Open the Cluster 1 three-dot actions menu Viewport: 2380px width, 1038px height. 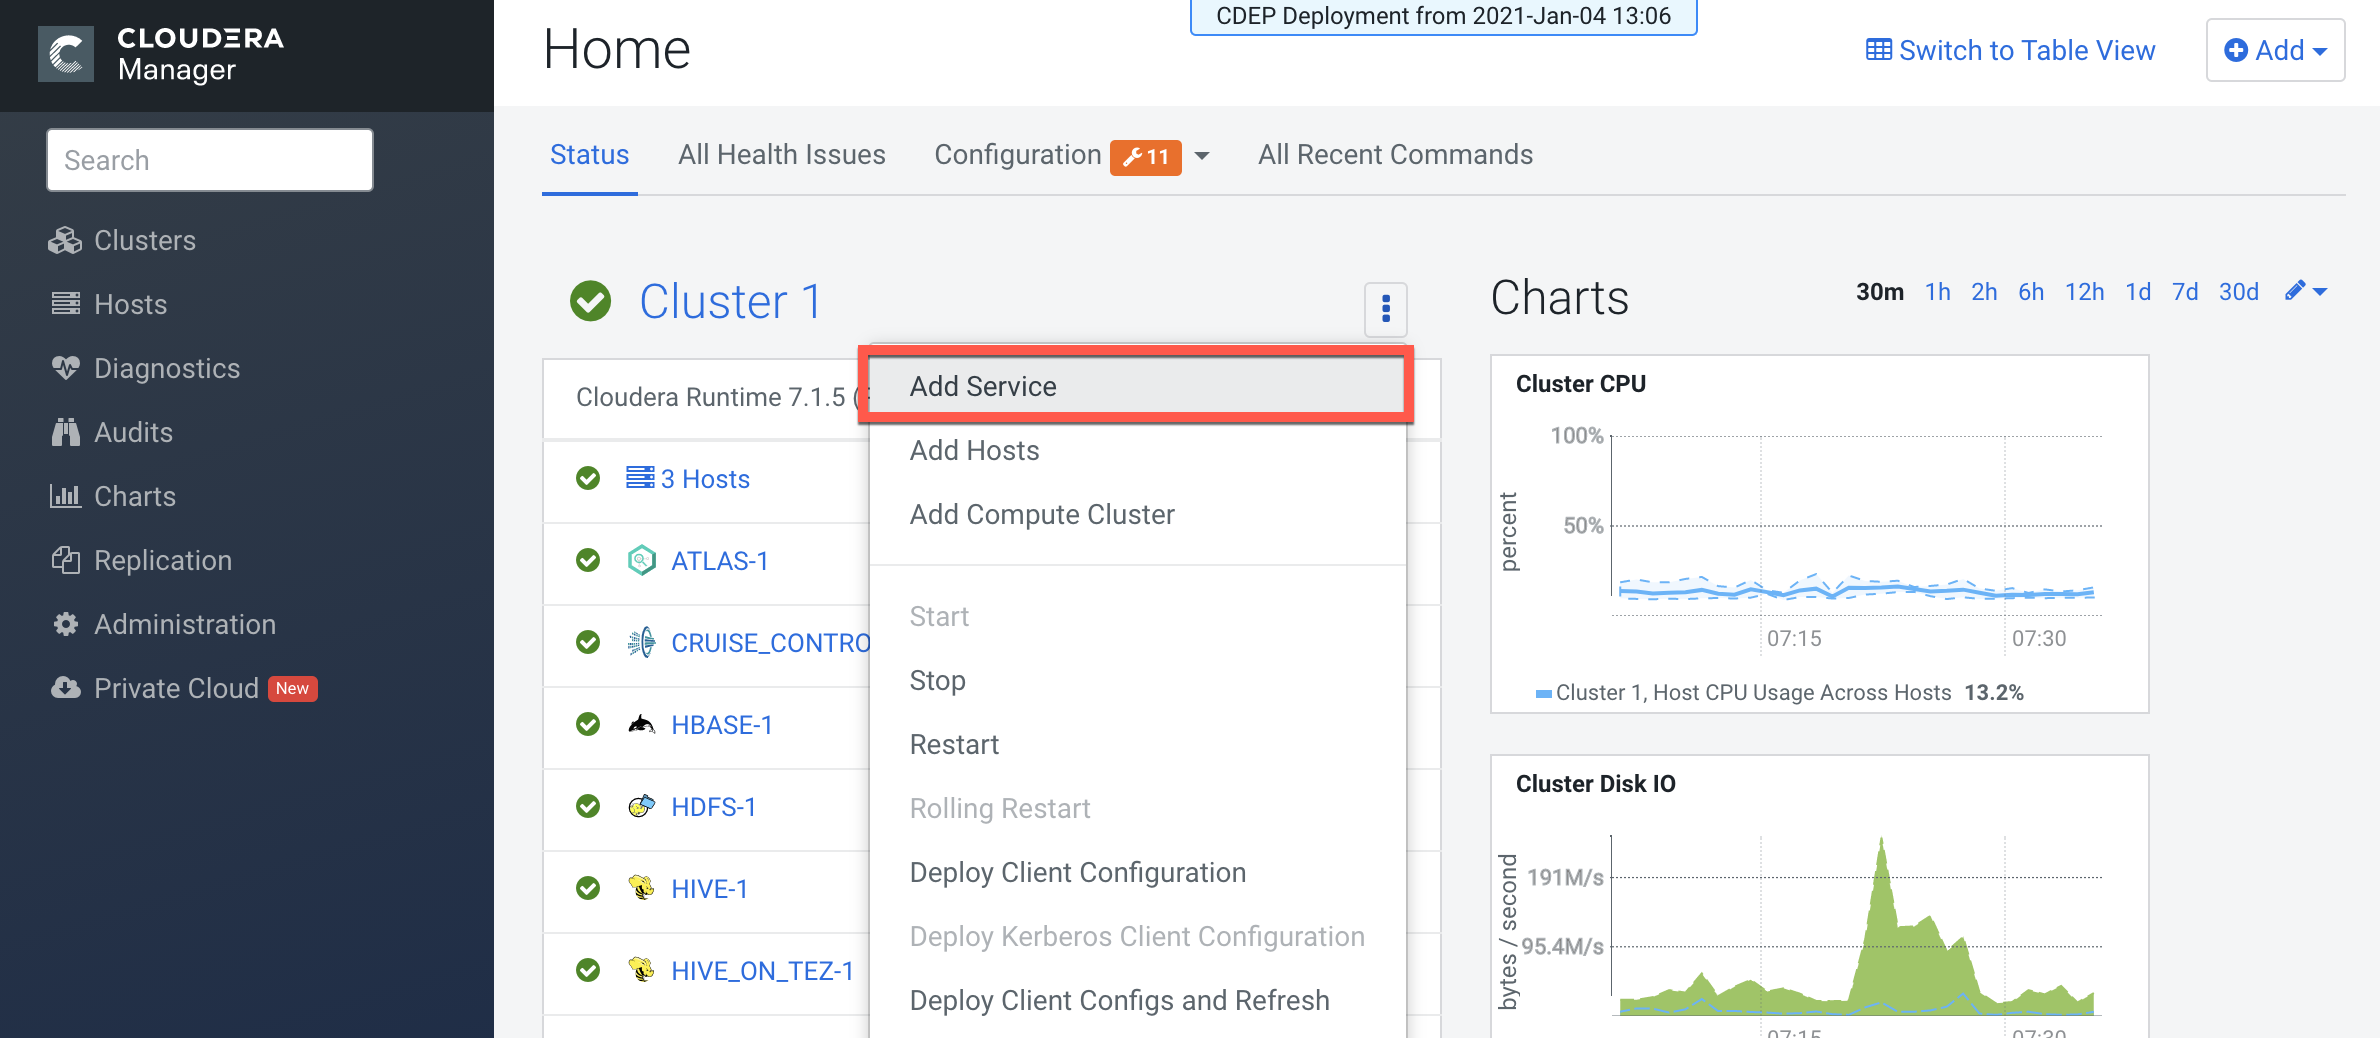(1386, 308)
